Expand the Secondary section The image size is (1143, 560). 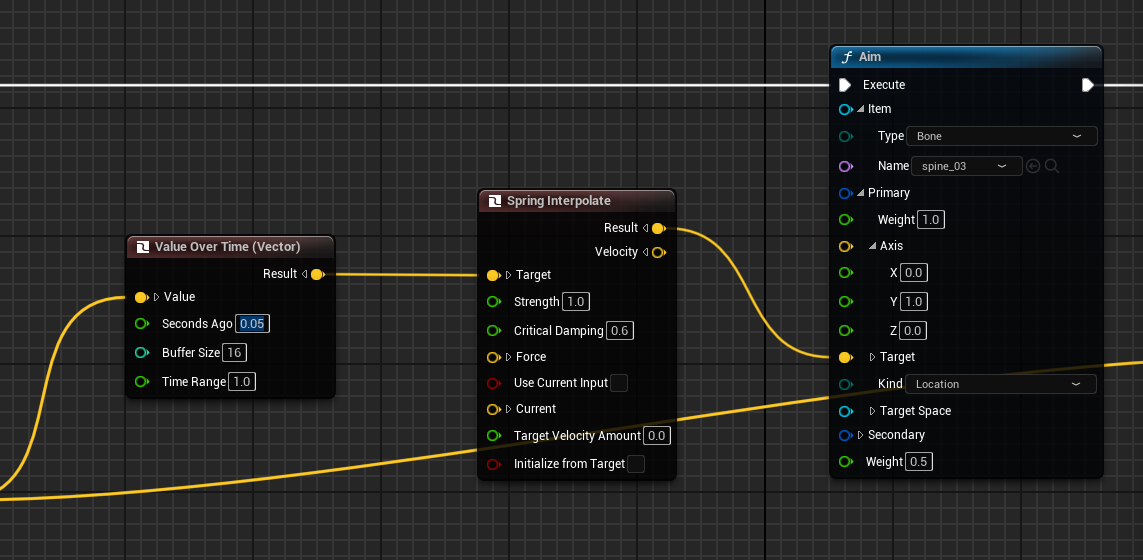pos(861,435)
